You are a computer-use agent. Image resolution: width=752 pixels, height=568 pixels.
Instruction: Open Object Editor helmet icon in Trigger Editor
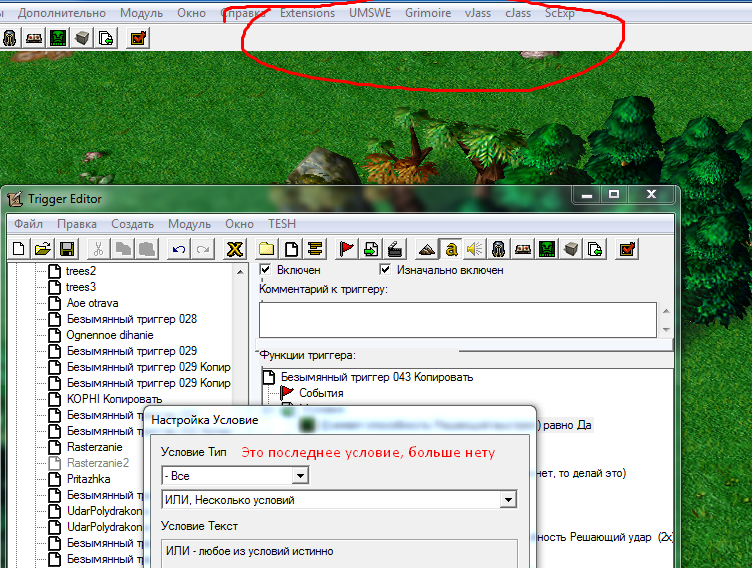499,249
